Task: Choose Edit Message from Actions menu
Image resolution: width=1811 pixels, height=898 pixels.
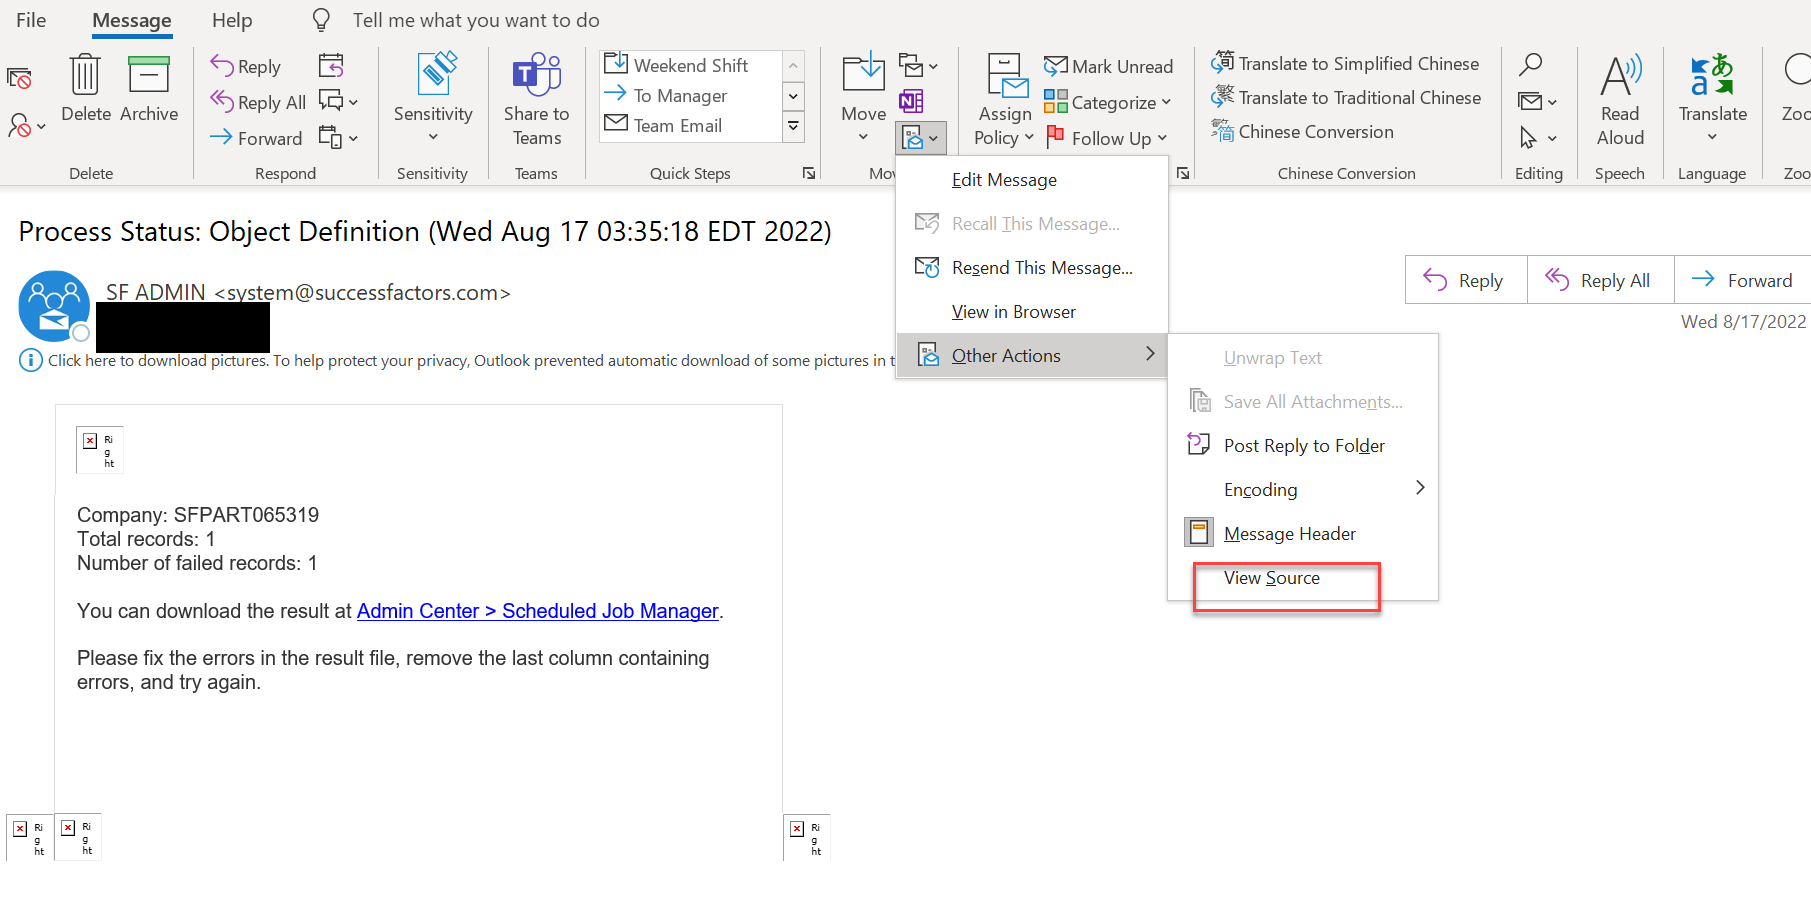Action: [x=1032, y=180]
